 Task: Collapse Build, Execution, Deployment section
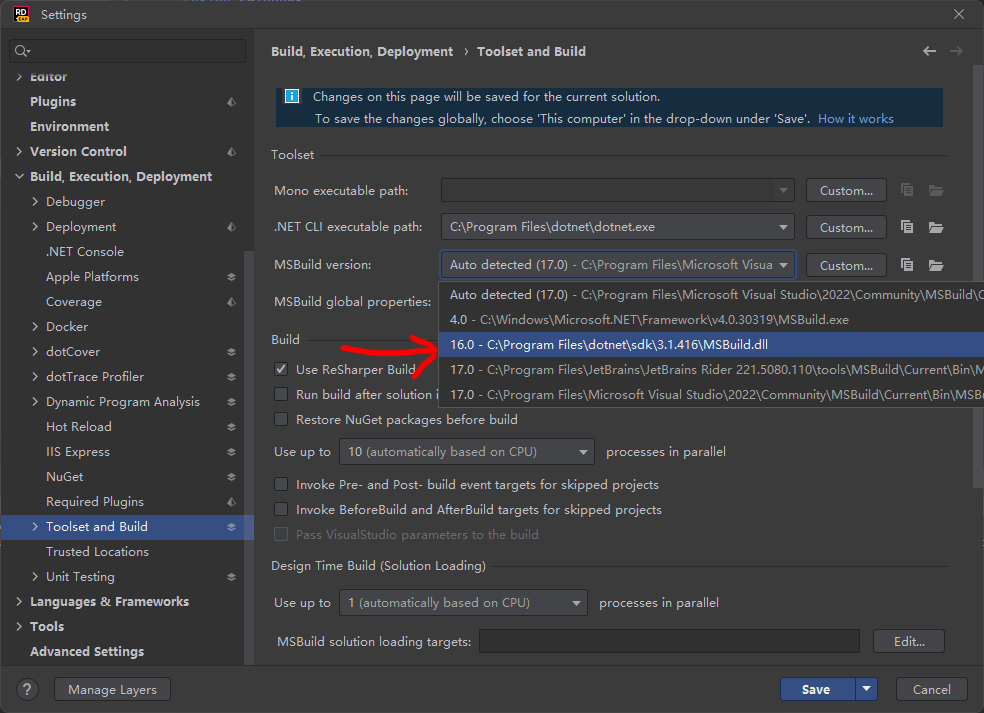19,176
